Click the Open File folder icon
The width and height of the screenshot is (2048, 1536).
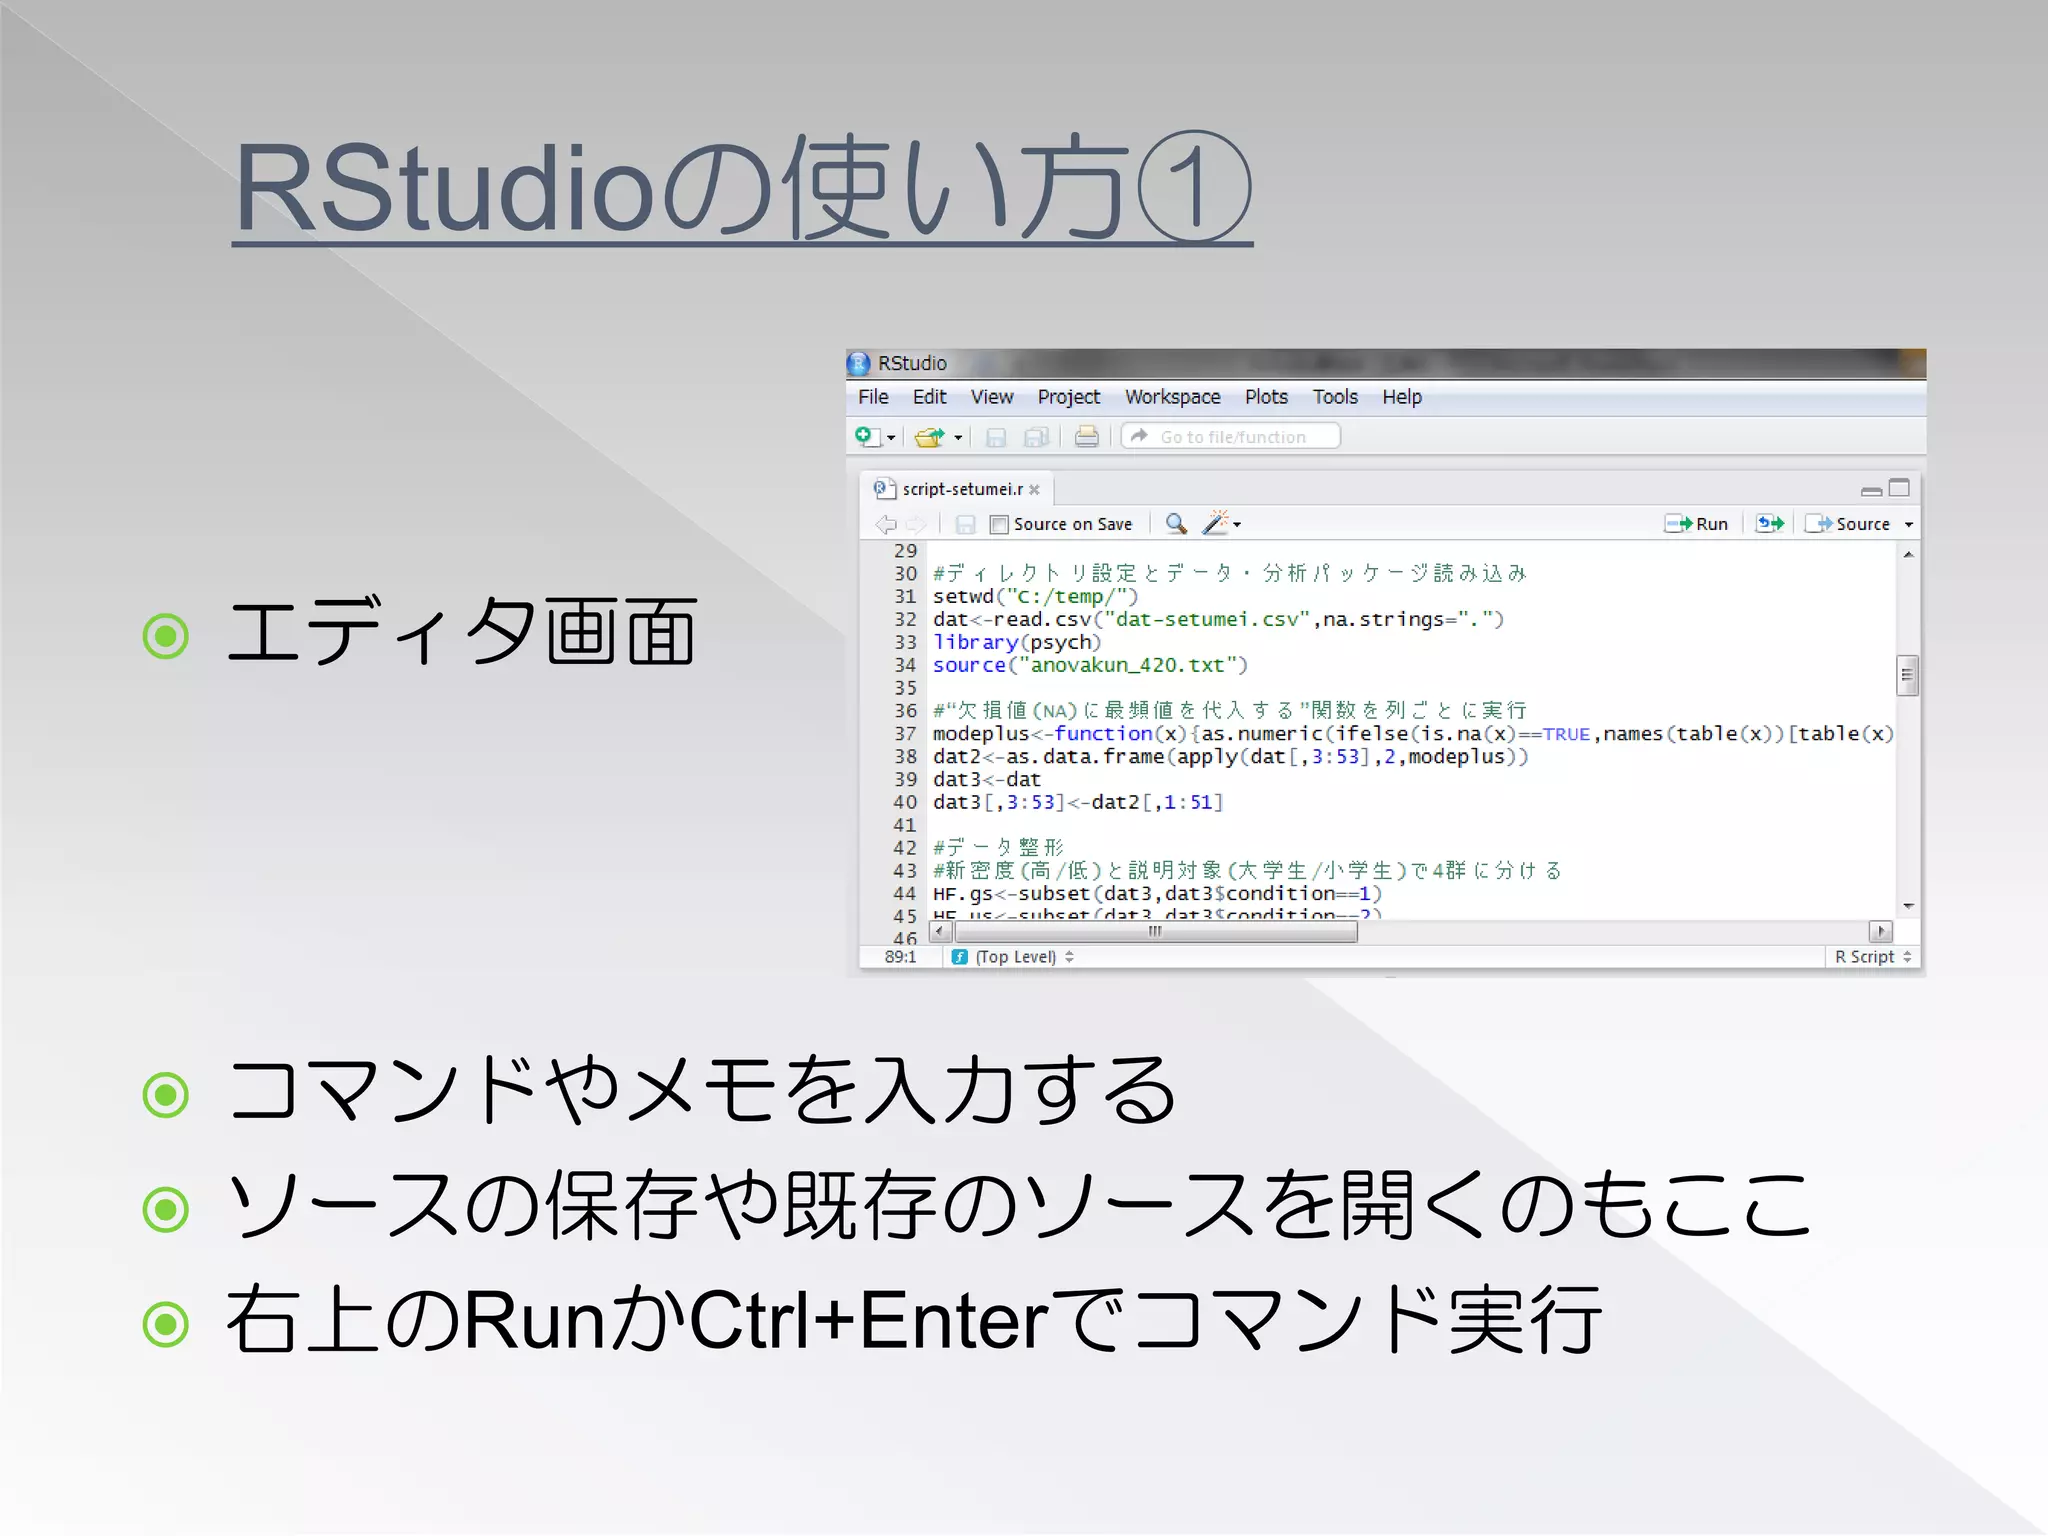point(930,437)
